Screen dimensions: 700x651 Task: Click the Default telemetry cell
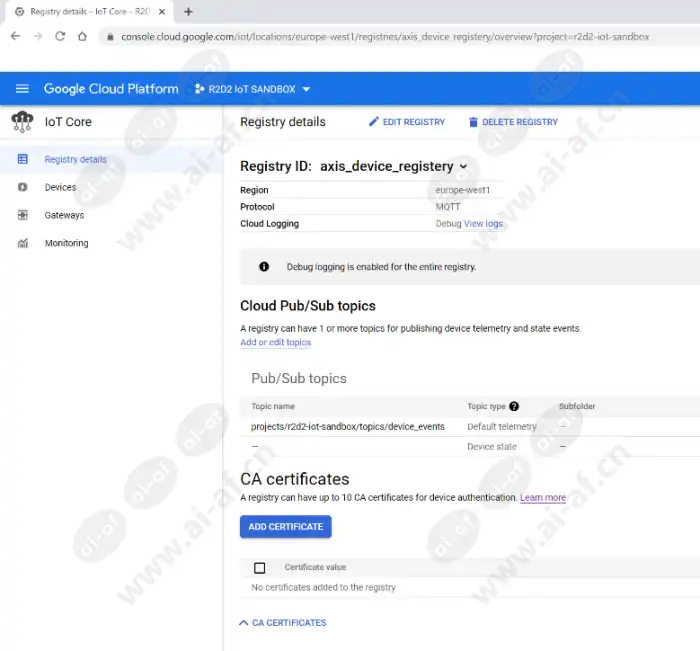(502, 426)
